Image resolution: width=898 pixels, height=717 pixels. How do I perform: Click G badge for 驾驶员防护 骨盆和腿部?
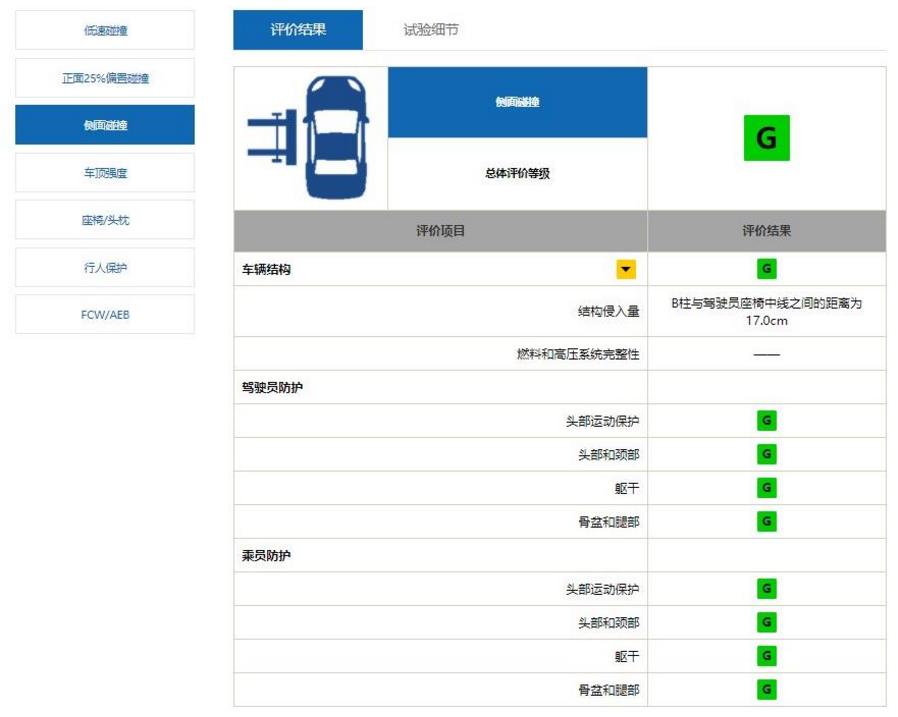tap(766, 522)
